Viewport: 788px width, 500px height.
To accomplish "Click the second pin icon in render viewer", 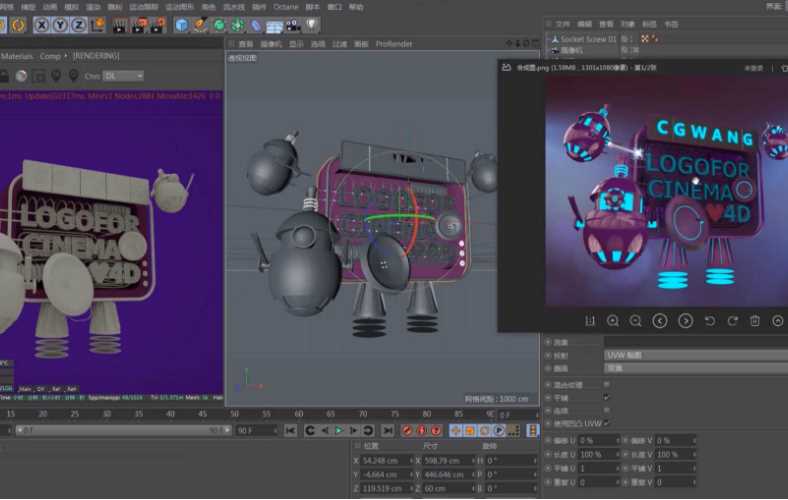I will [74, 76].
